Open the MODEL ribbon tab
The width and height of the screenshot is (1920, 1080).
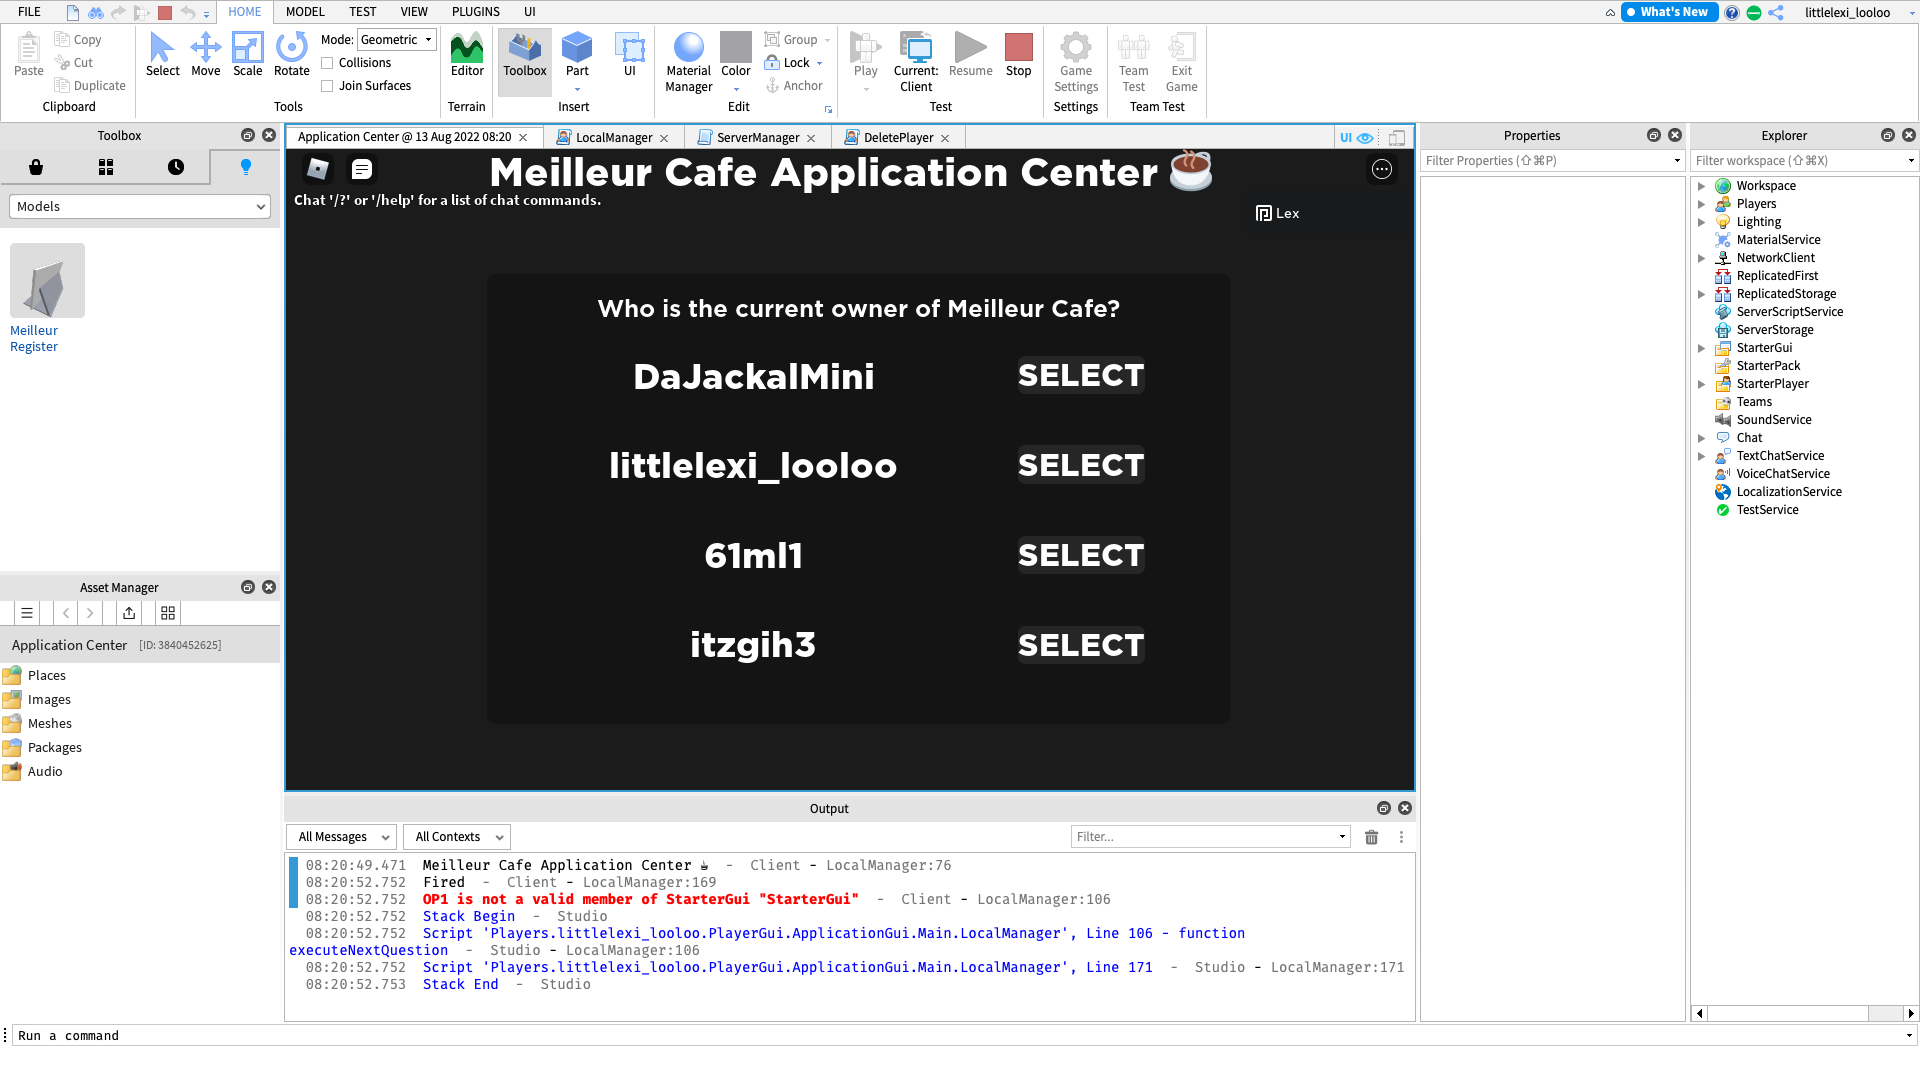coord(305,12)
